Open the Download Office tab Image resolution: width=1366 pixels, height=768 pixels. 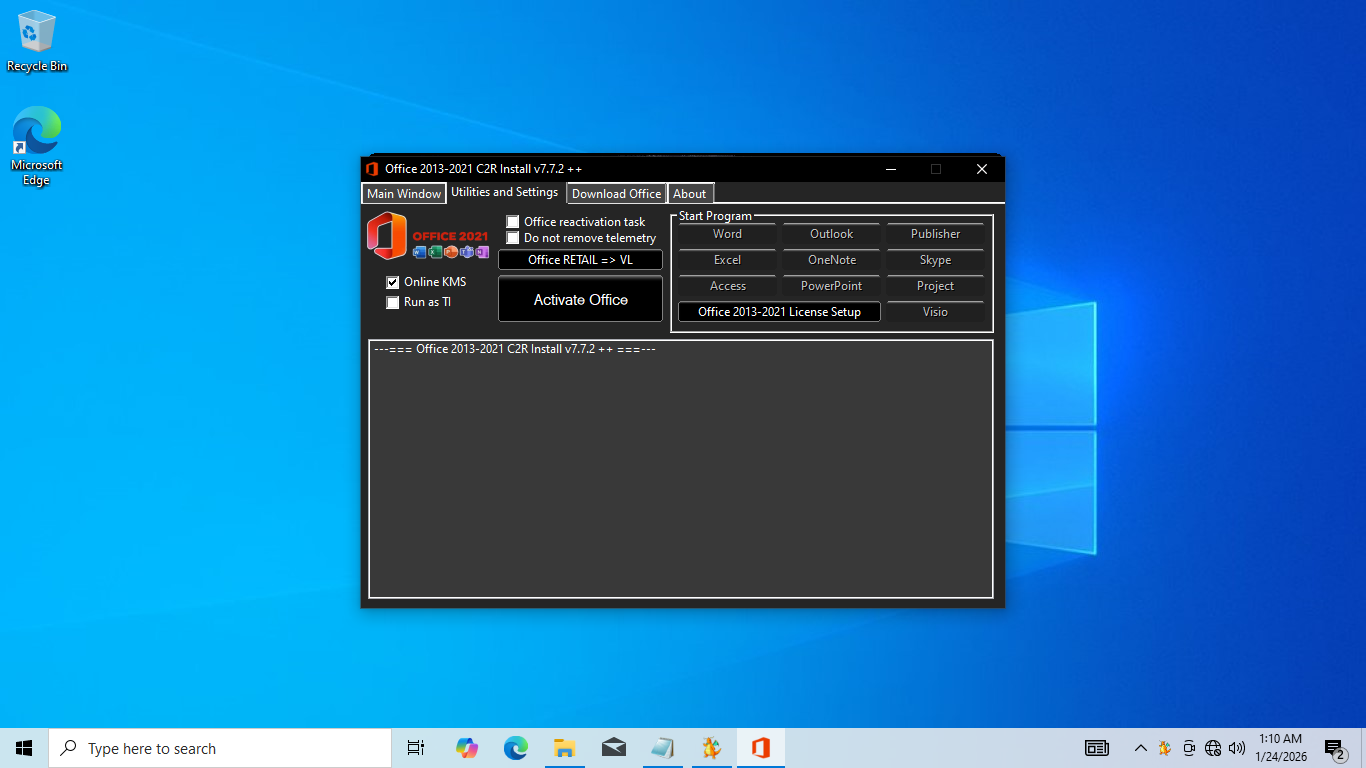click(x=616, y=194)
